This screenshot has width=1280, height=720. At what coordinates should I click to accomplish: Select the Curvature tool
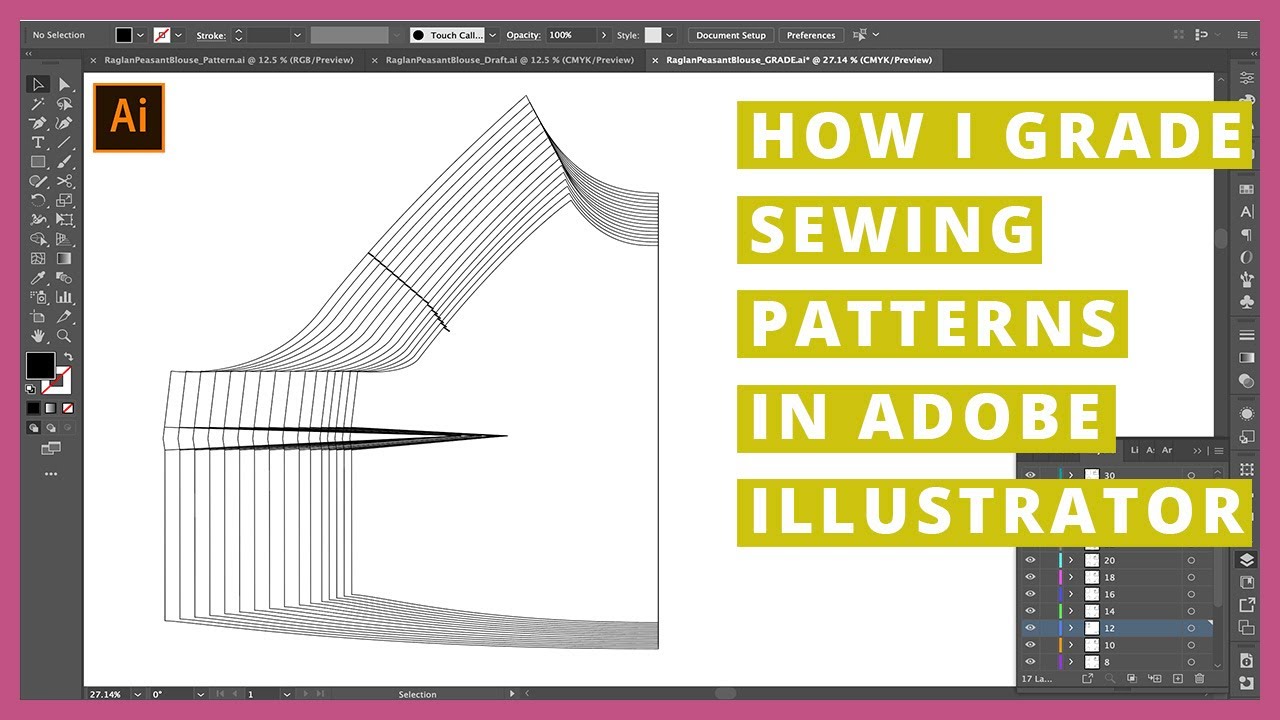click(64, 124)
